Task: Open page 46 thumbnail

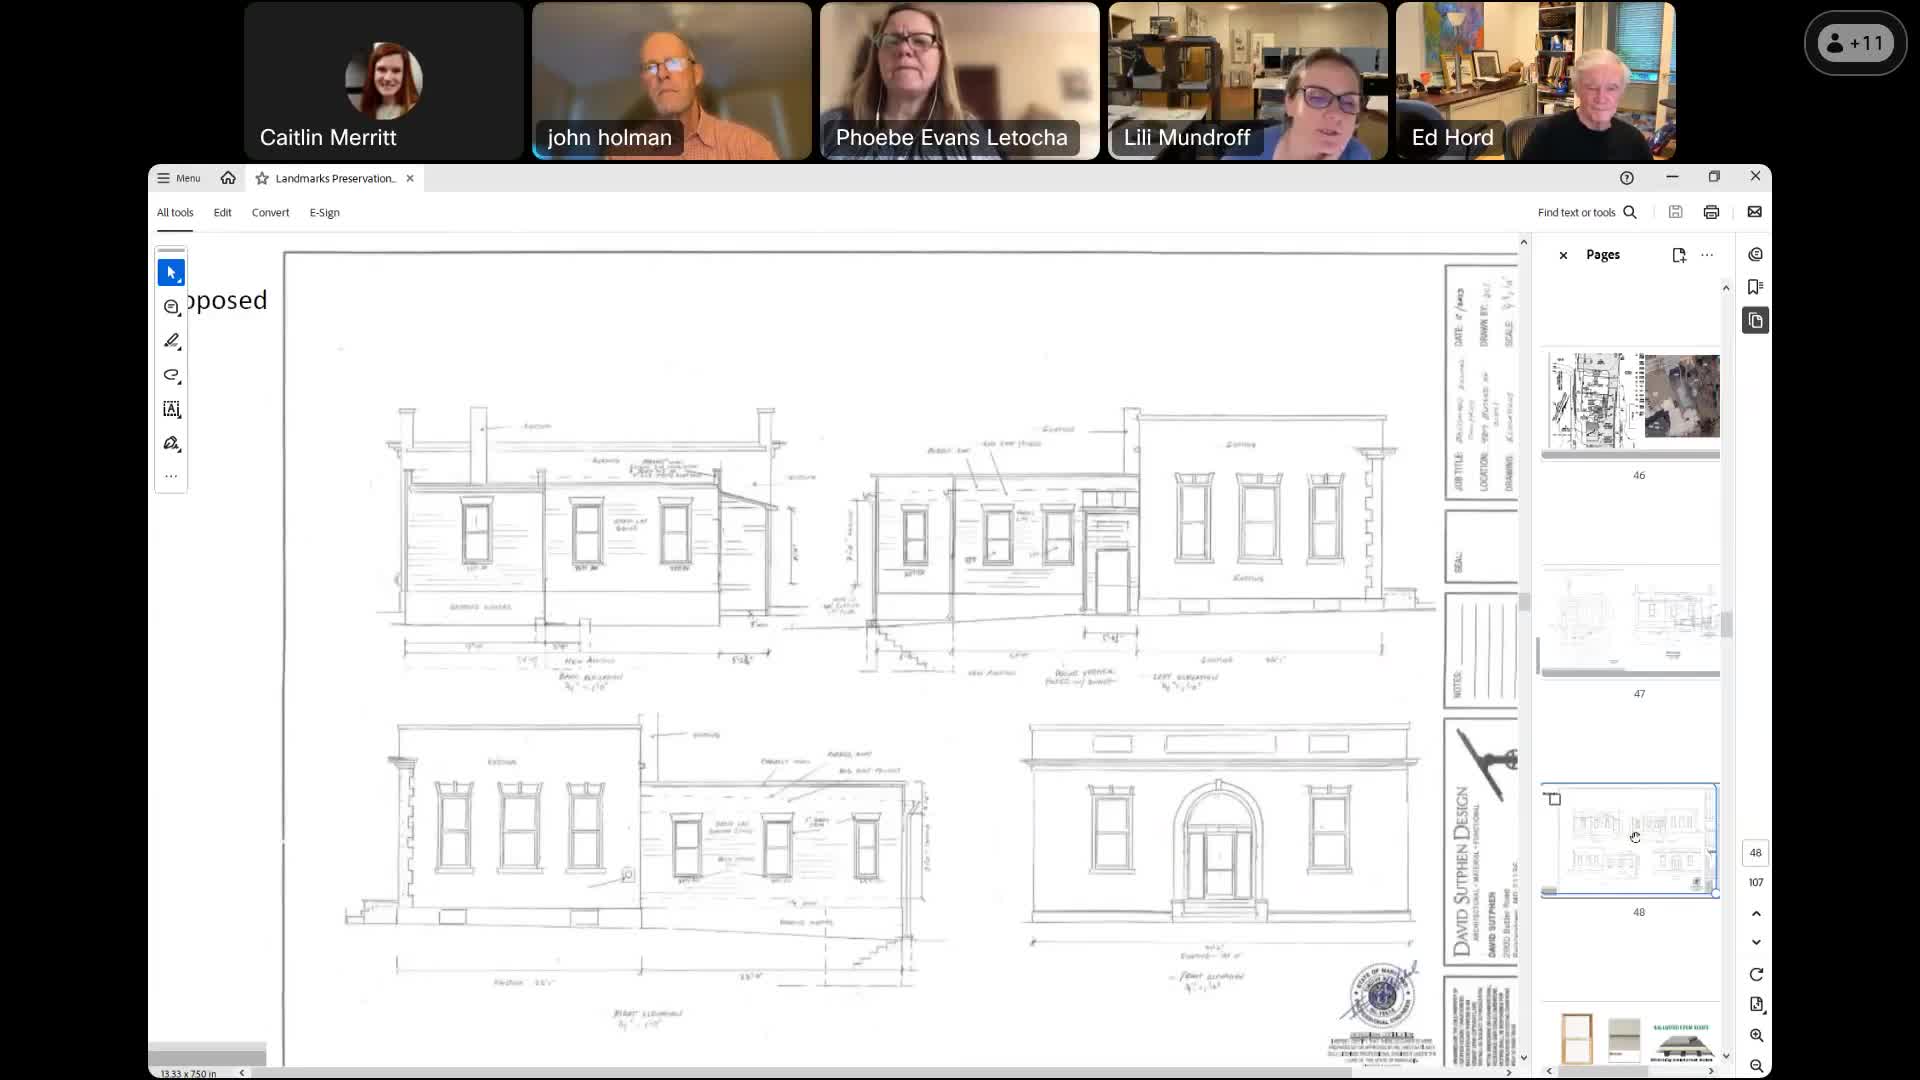Action: click(x=1633, y=402)
